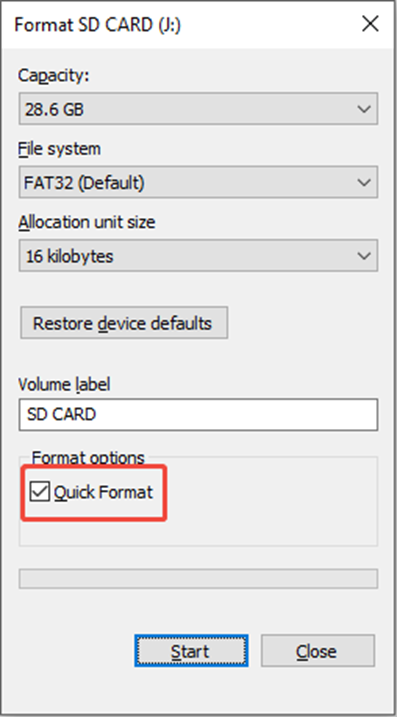The image size is (397, 717).
Task: Click the Close button at the bottom
Action: [x=318, y=651]
